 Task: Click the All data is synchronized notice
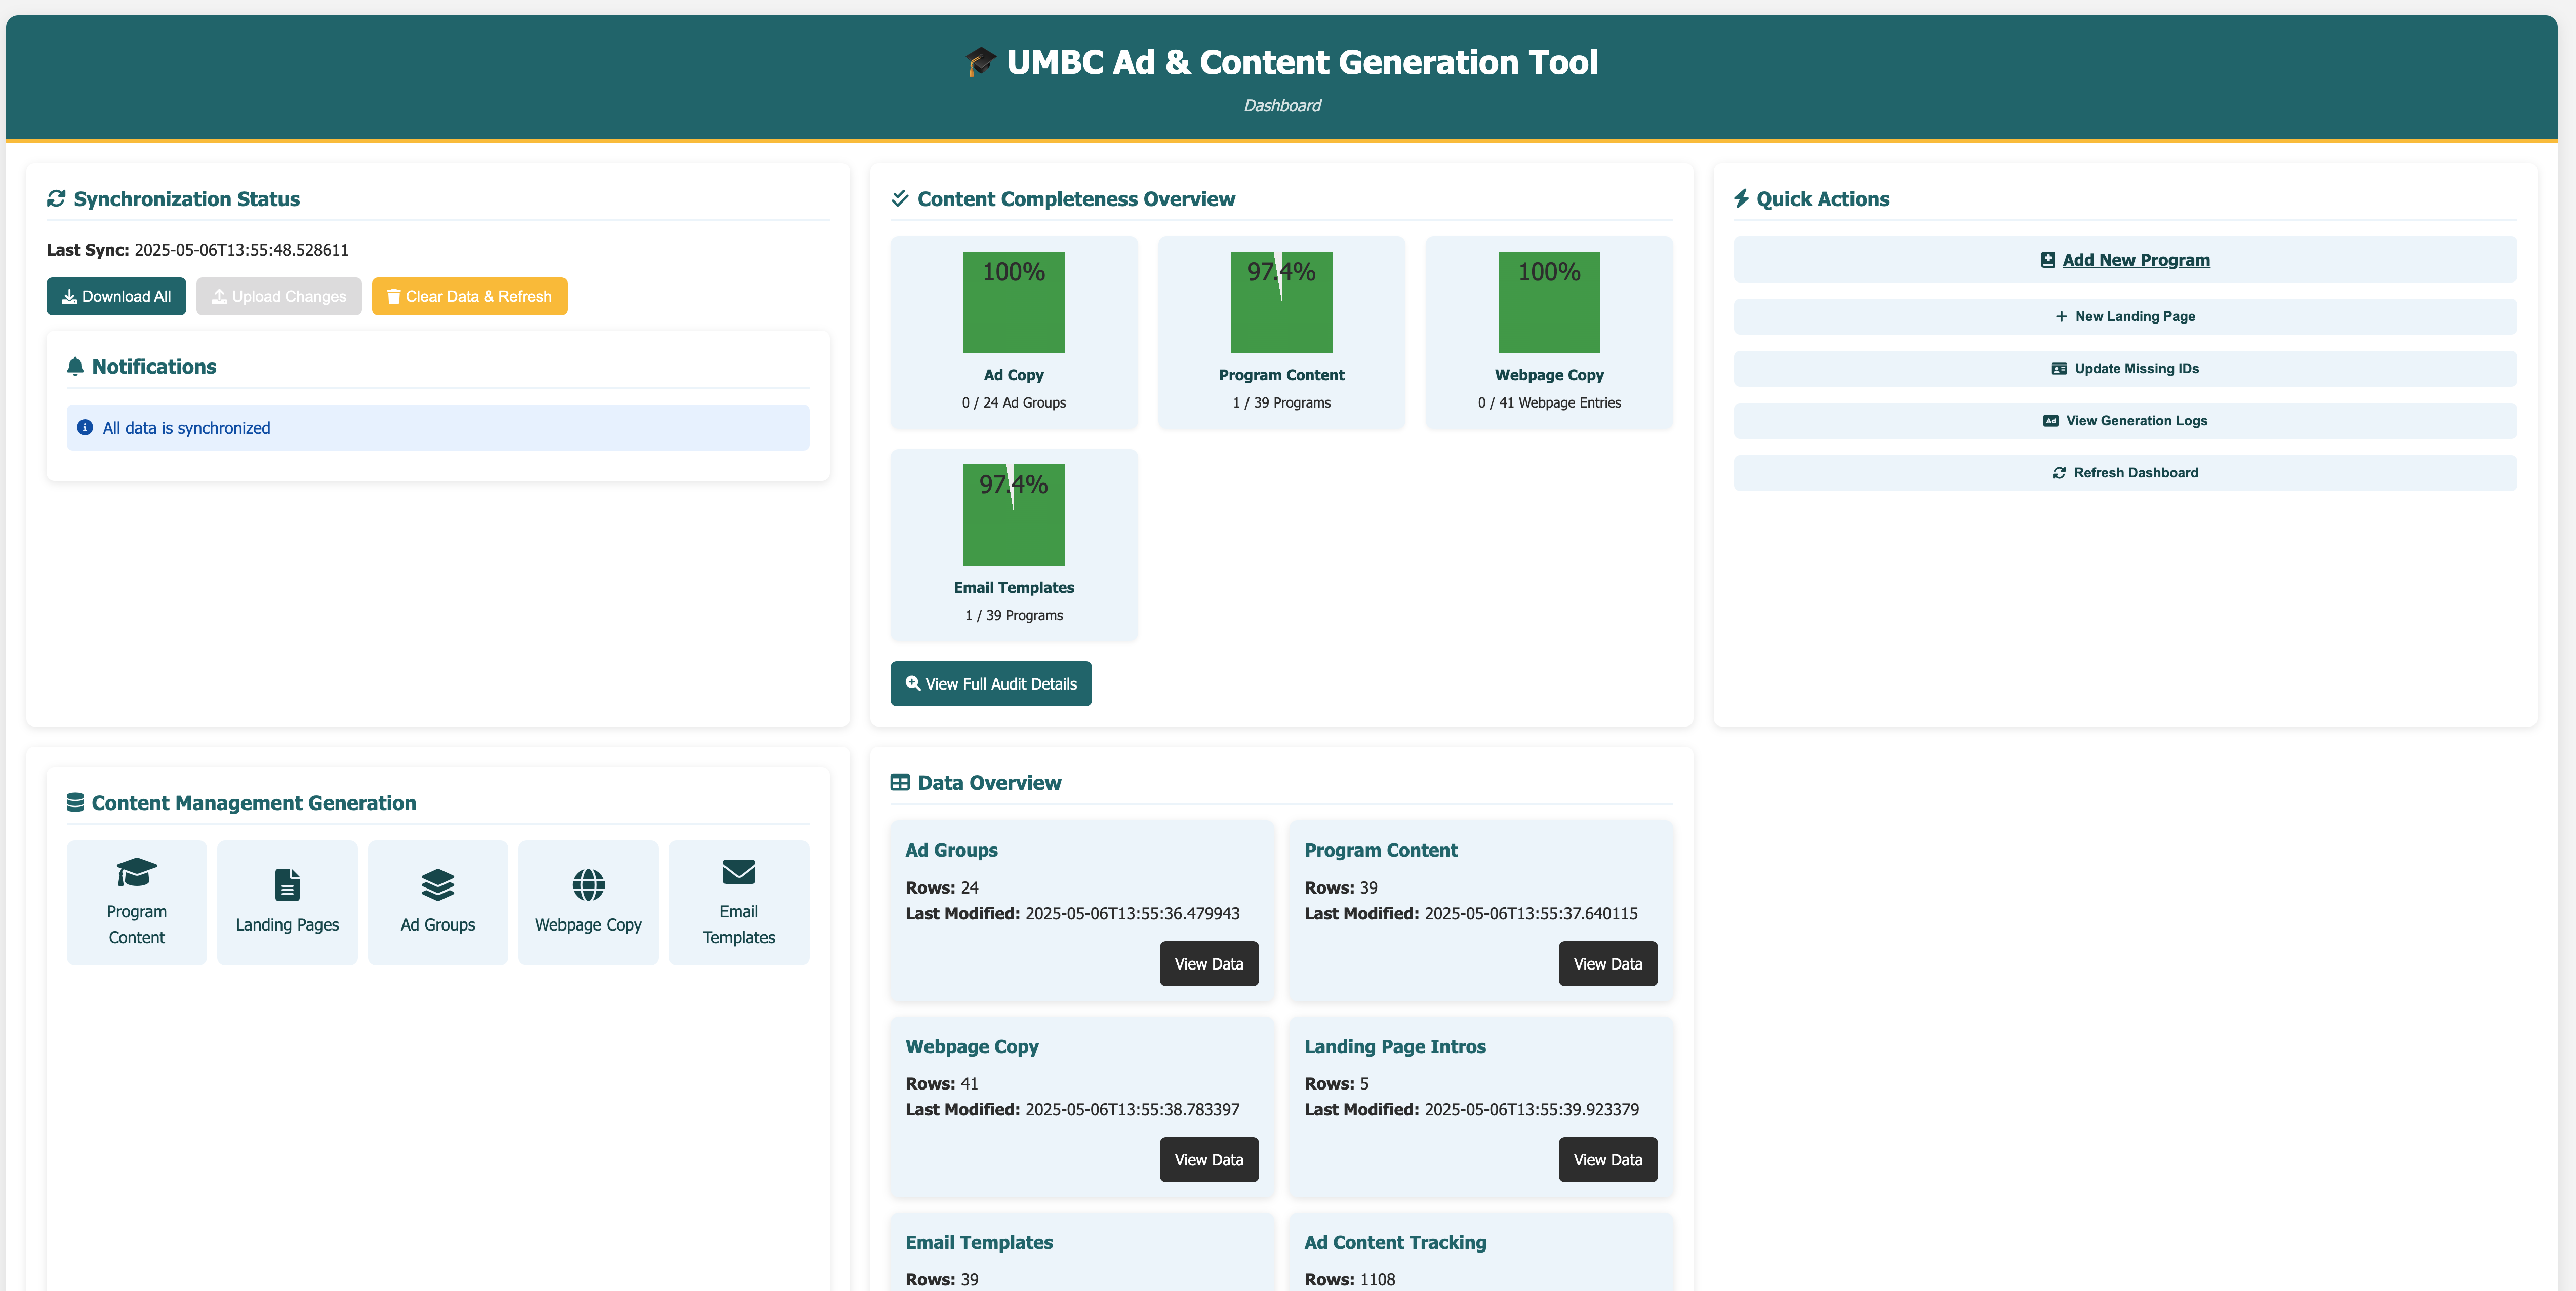(438, 428)
